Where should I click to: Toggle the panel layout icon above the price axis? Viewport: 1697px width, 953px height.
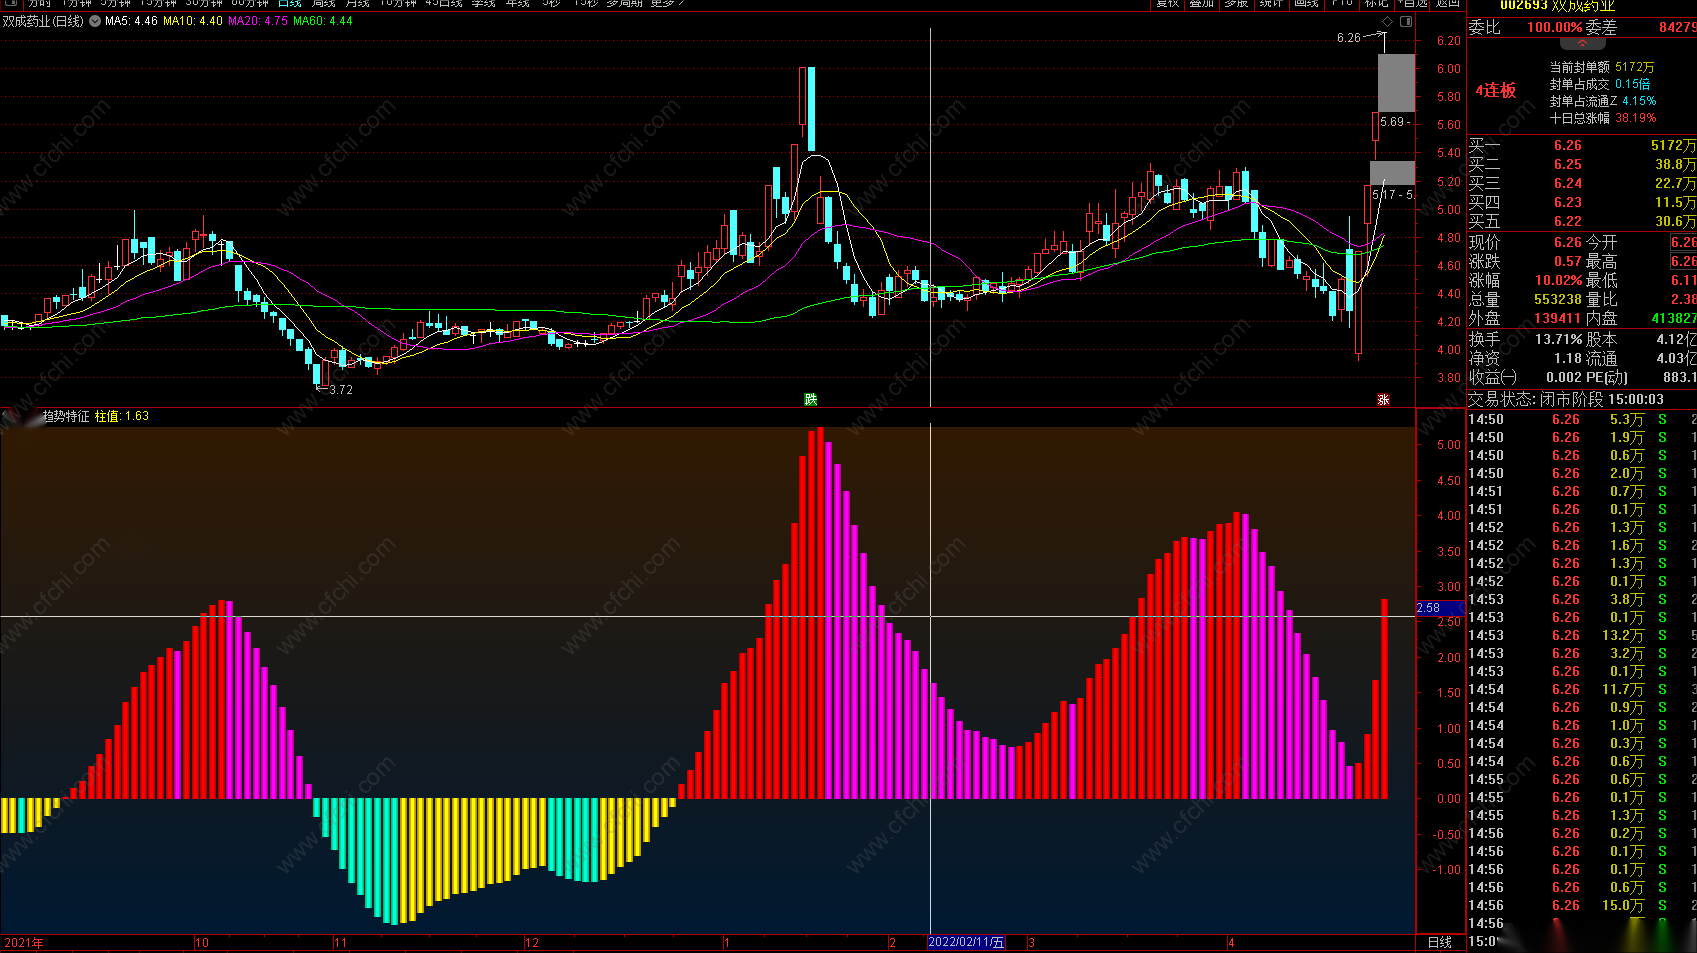[1406, 21]
